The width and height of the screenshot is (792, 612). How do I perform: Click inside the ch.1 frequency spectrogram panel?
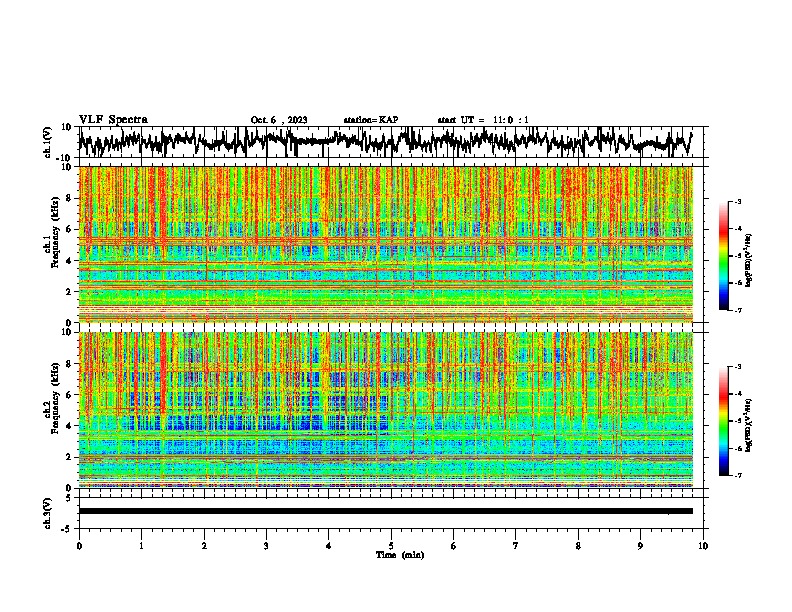point(385,244)
